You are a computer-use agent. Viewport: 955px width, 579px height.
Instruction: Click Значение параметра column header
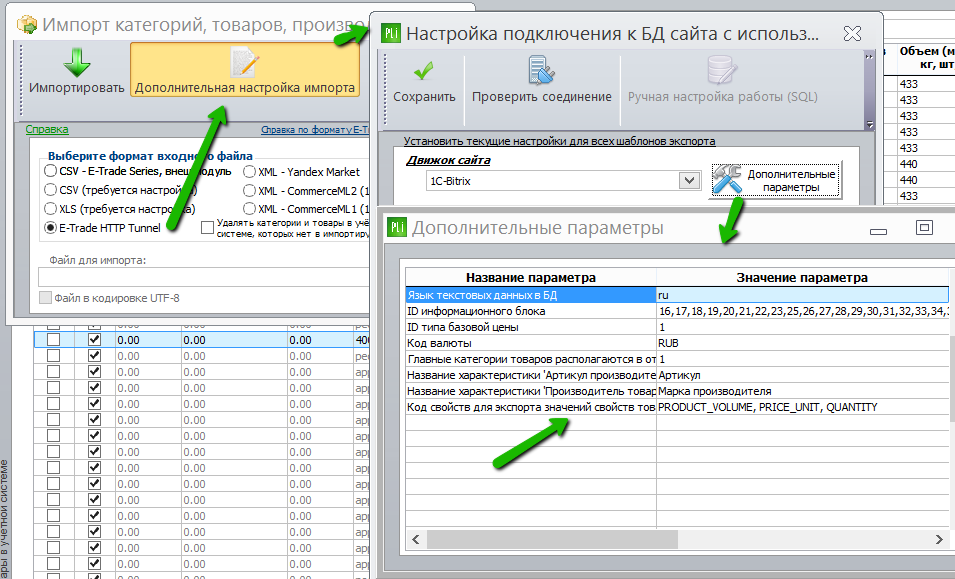pyautogui.click(x=802, y=278)
